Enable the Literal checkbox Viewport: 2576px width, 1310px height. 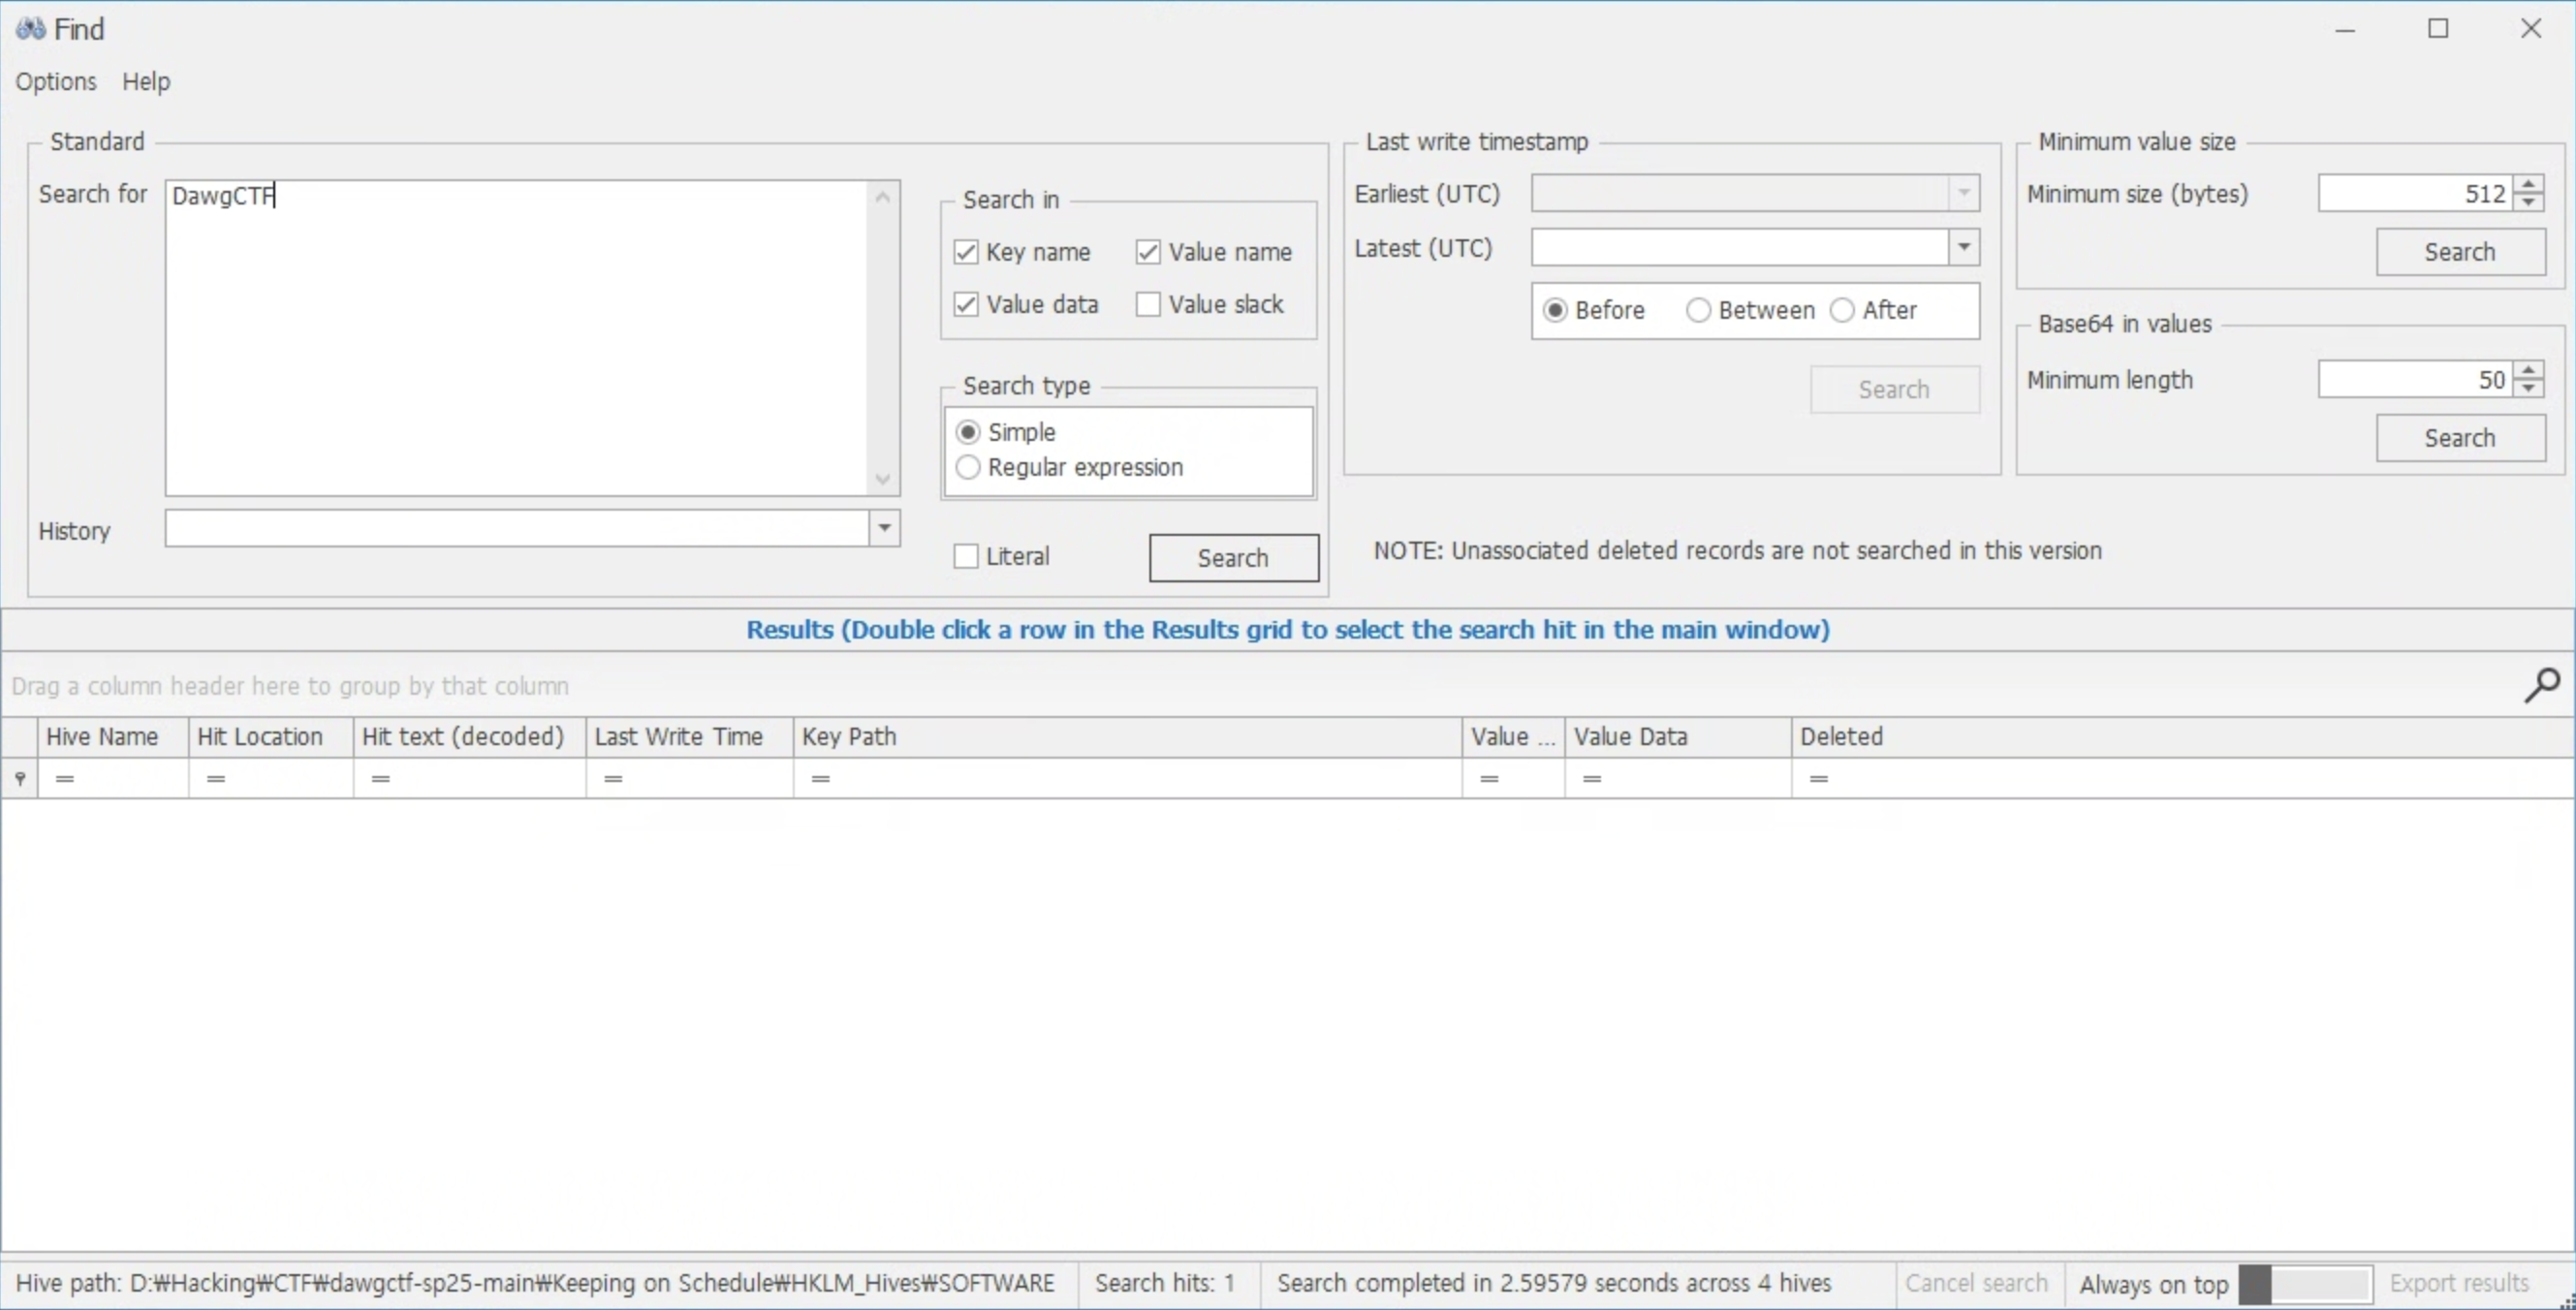click(x=966, y=556)
